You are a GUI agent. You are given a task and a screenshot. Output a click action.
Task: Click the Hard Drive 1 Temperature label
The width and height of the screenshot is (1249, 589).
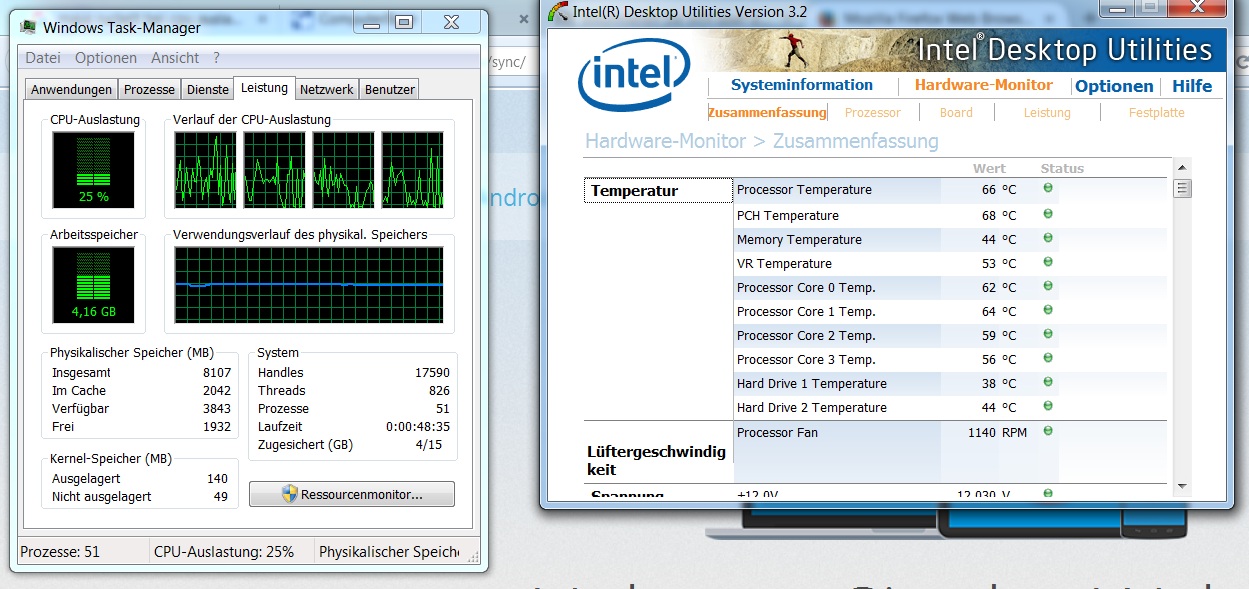point(811,383)
